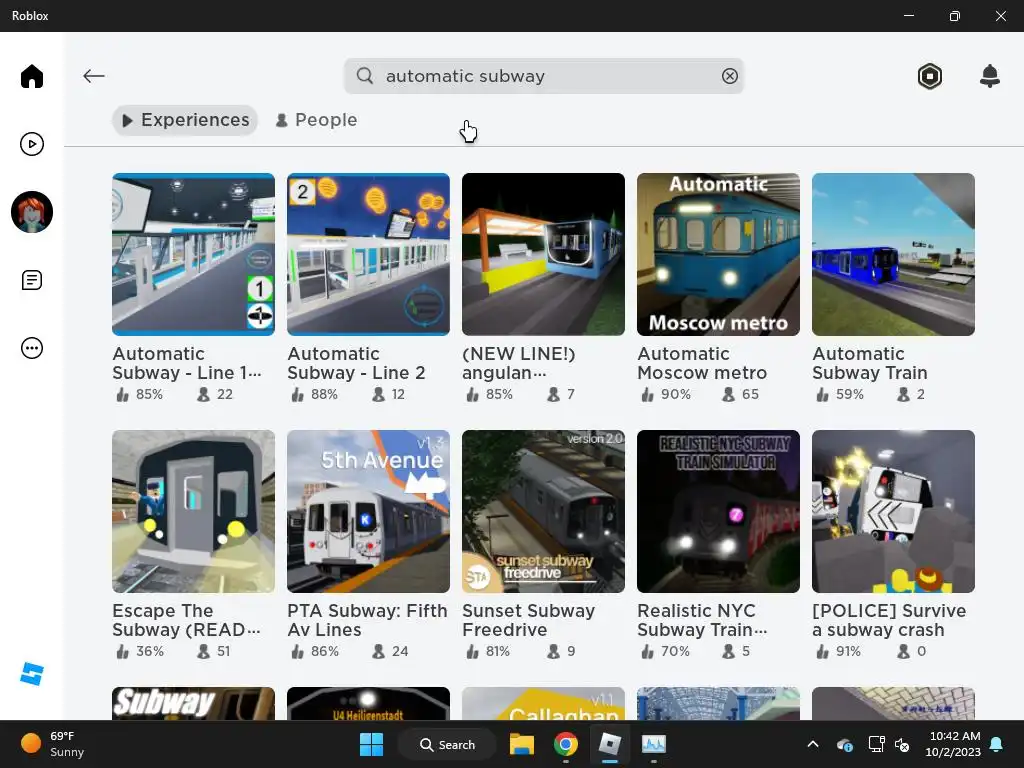The height and width of the screenshot is (768, 1024).
Task: Open Google Chrome from taskbar
Action: pyautogui.click(x=566, y=744)
